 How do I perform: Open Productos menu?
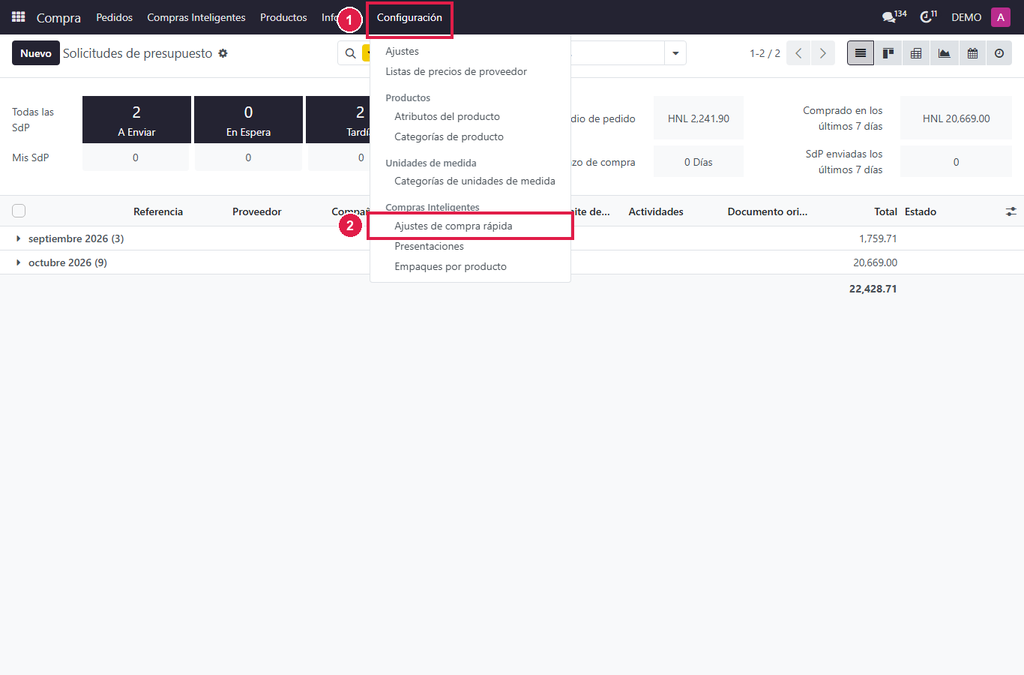tap(283, 18)
